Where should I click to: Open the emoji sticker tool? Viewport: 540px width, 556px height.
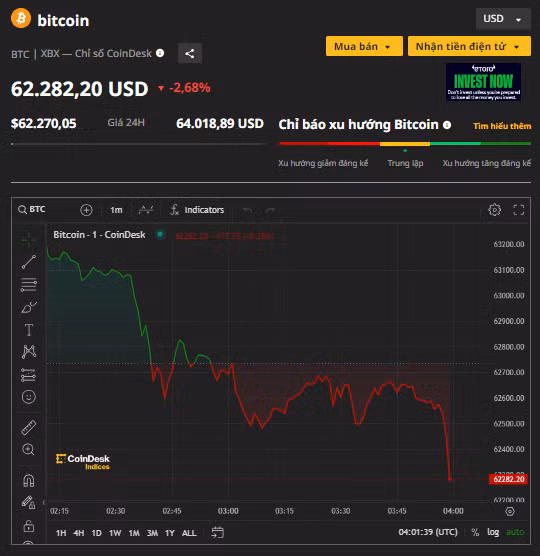pyautogui.click(x=29, y=397)
